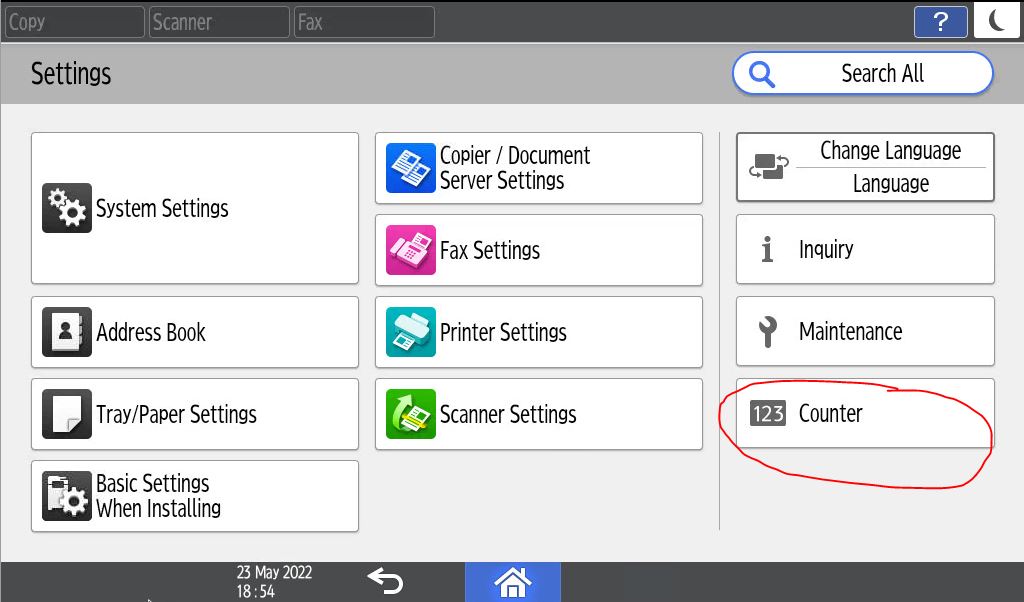
Task: Click the pink Fax Settings icon
Action: (411, 250)
